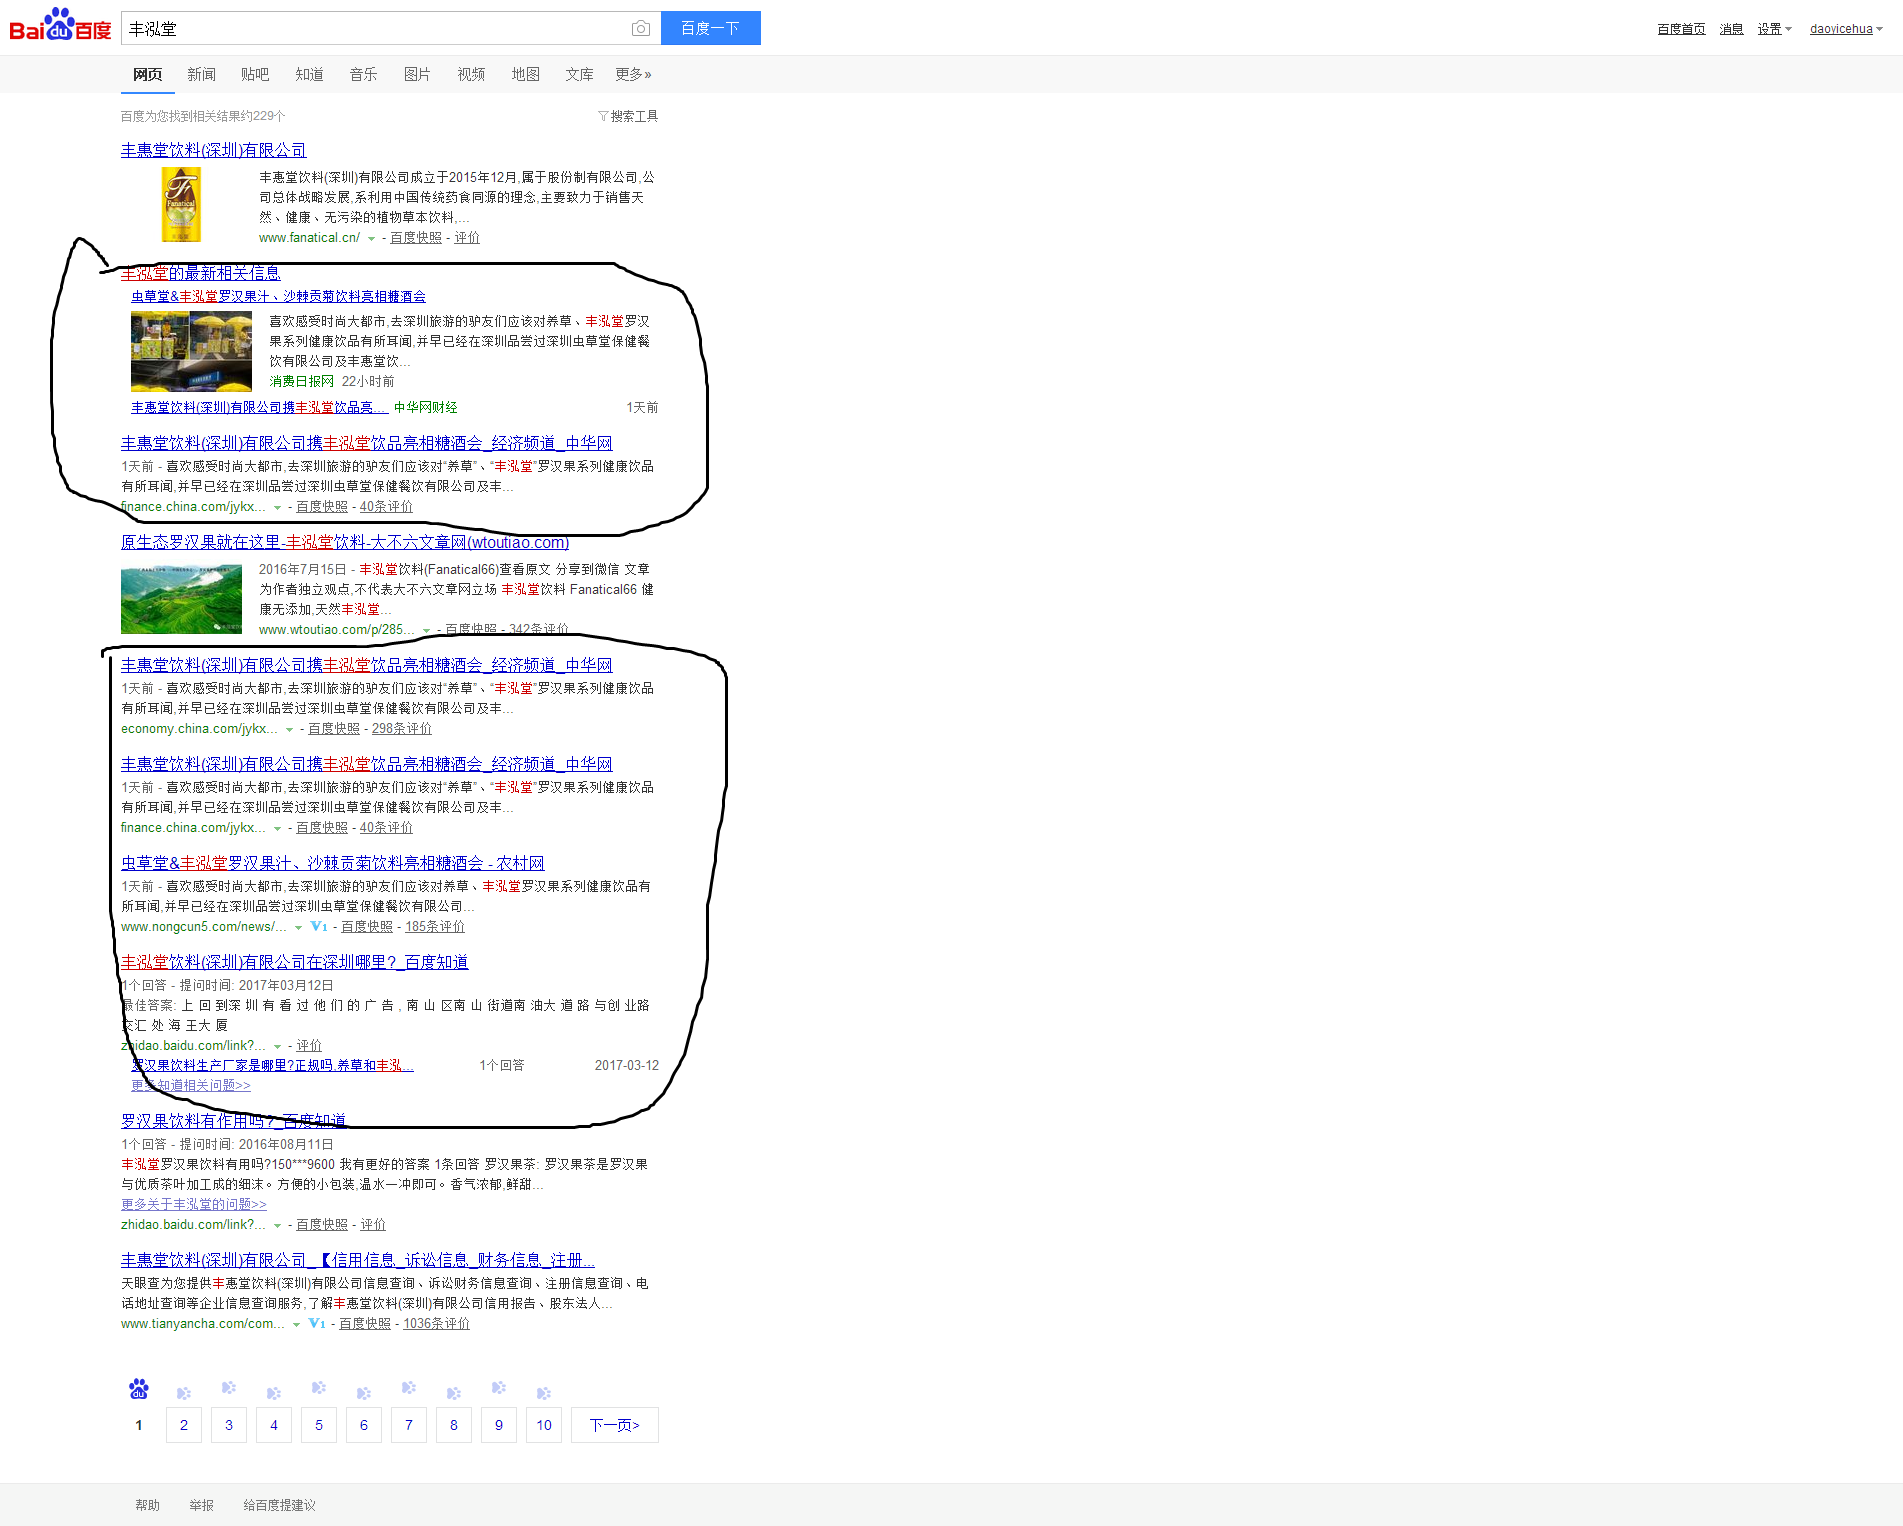The height and width of the screenshot is (1526, 1903).
Task: Click the paw icon above page 2
Action: (x=184, y=1393)
